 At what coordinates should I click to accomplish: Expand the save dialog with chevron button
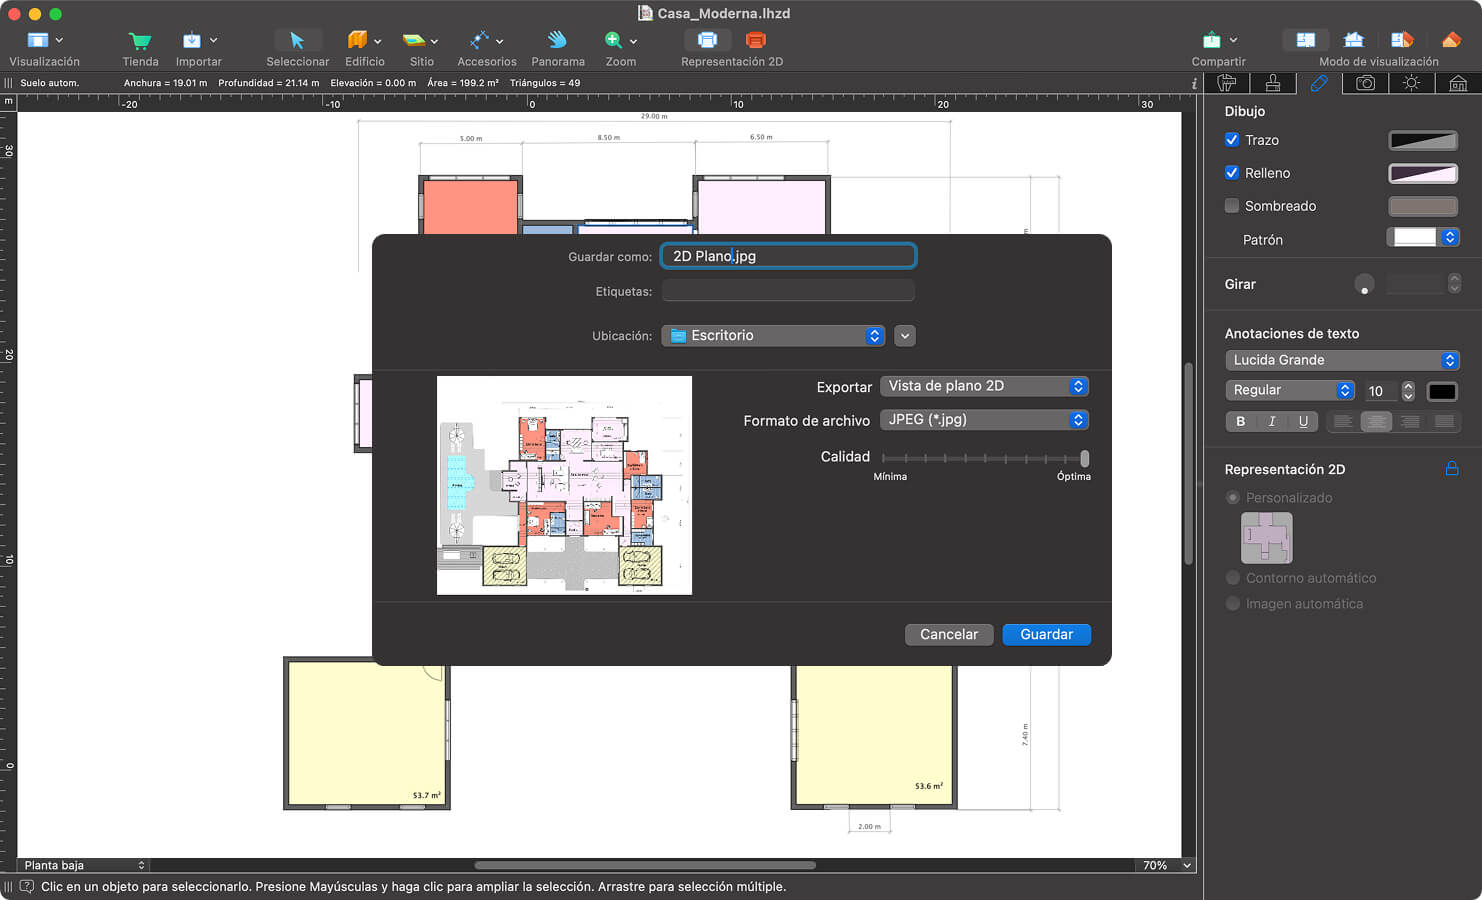coord(905,336)
